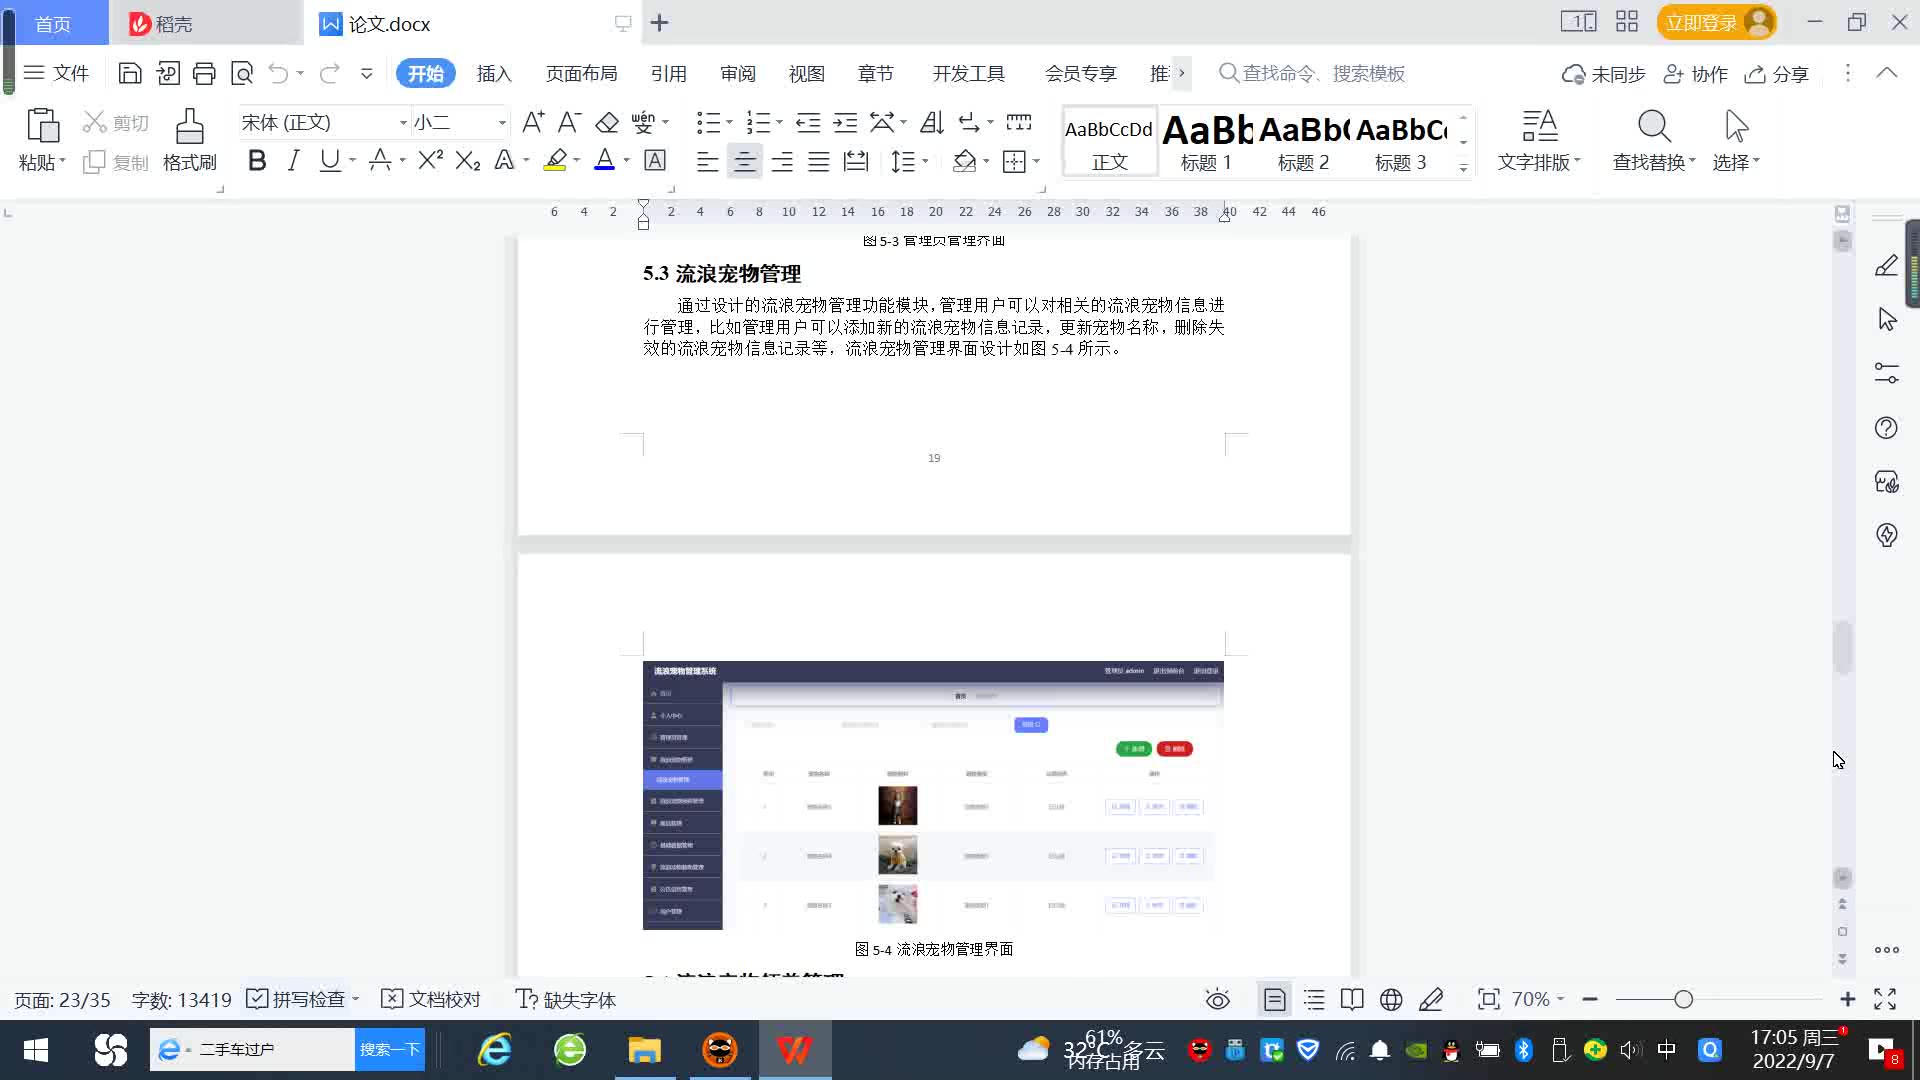Toggle italic formatting
Image resolution: width=1920 pixels, height=1080 pixels.
293,160
